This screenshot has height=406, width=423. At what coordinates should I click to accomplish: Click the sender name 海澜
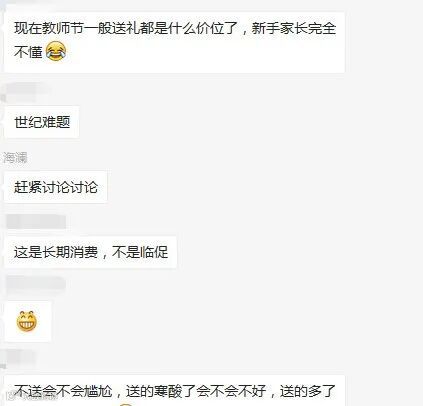click(15, 157)
